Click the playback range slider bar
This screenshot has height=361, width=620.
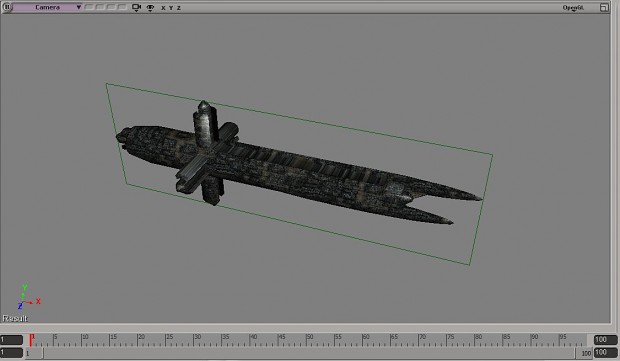point(309,353)
